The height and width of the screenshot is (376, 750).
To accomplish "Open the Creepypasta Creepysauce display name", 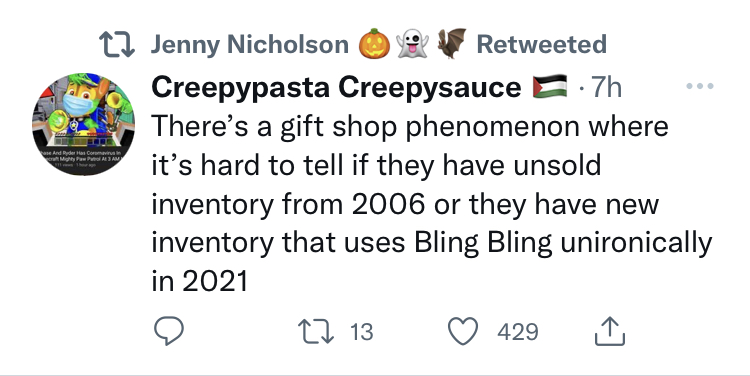I will 336,88.
